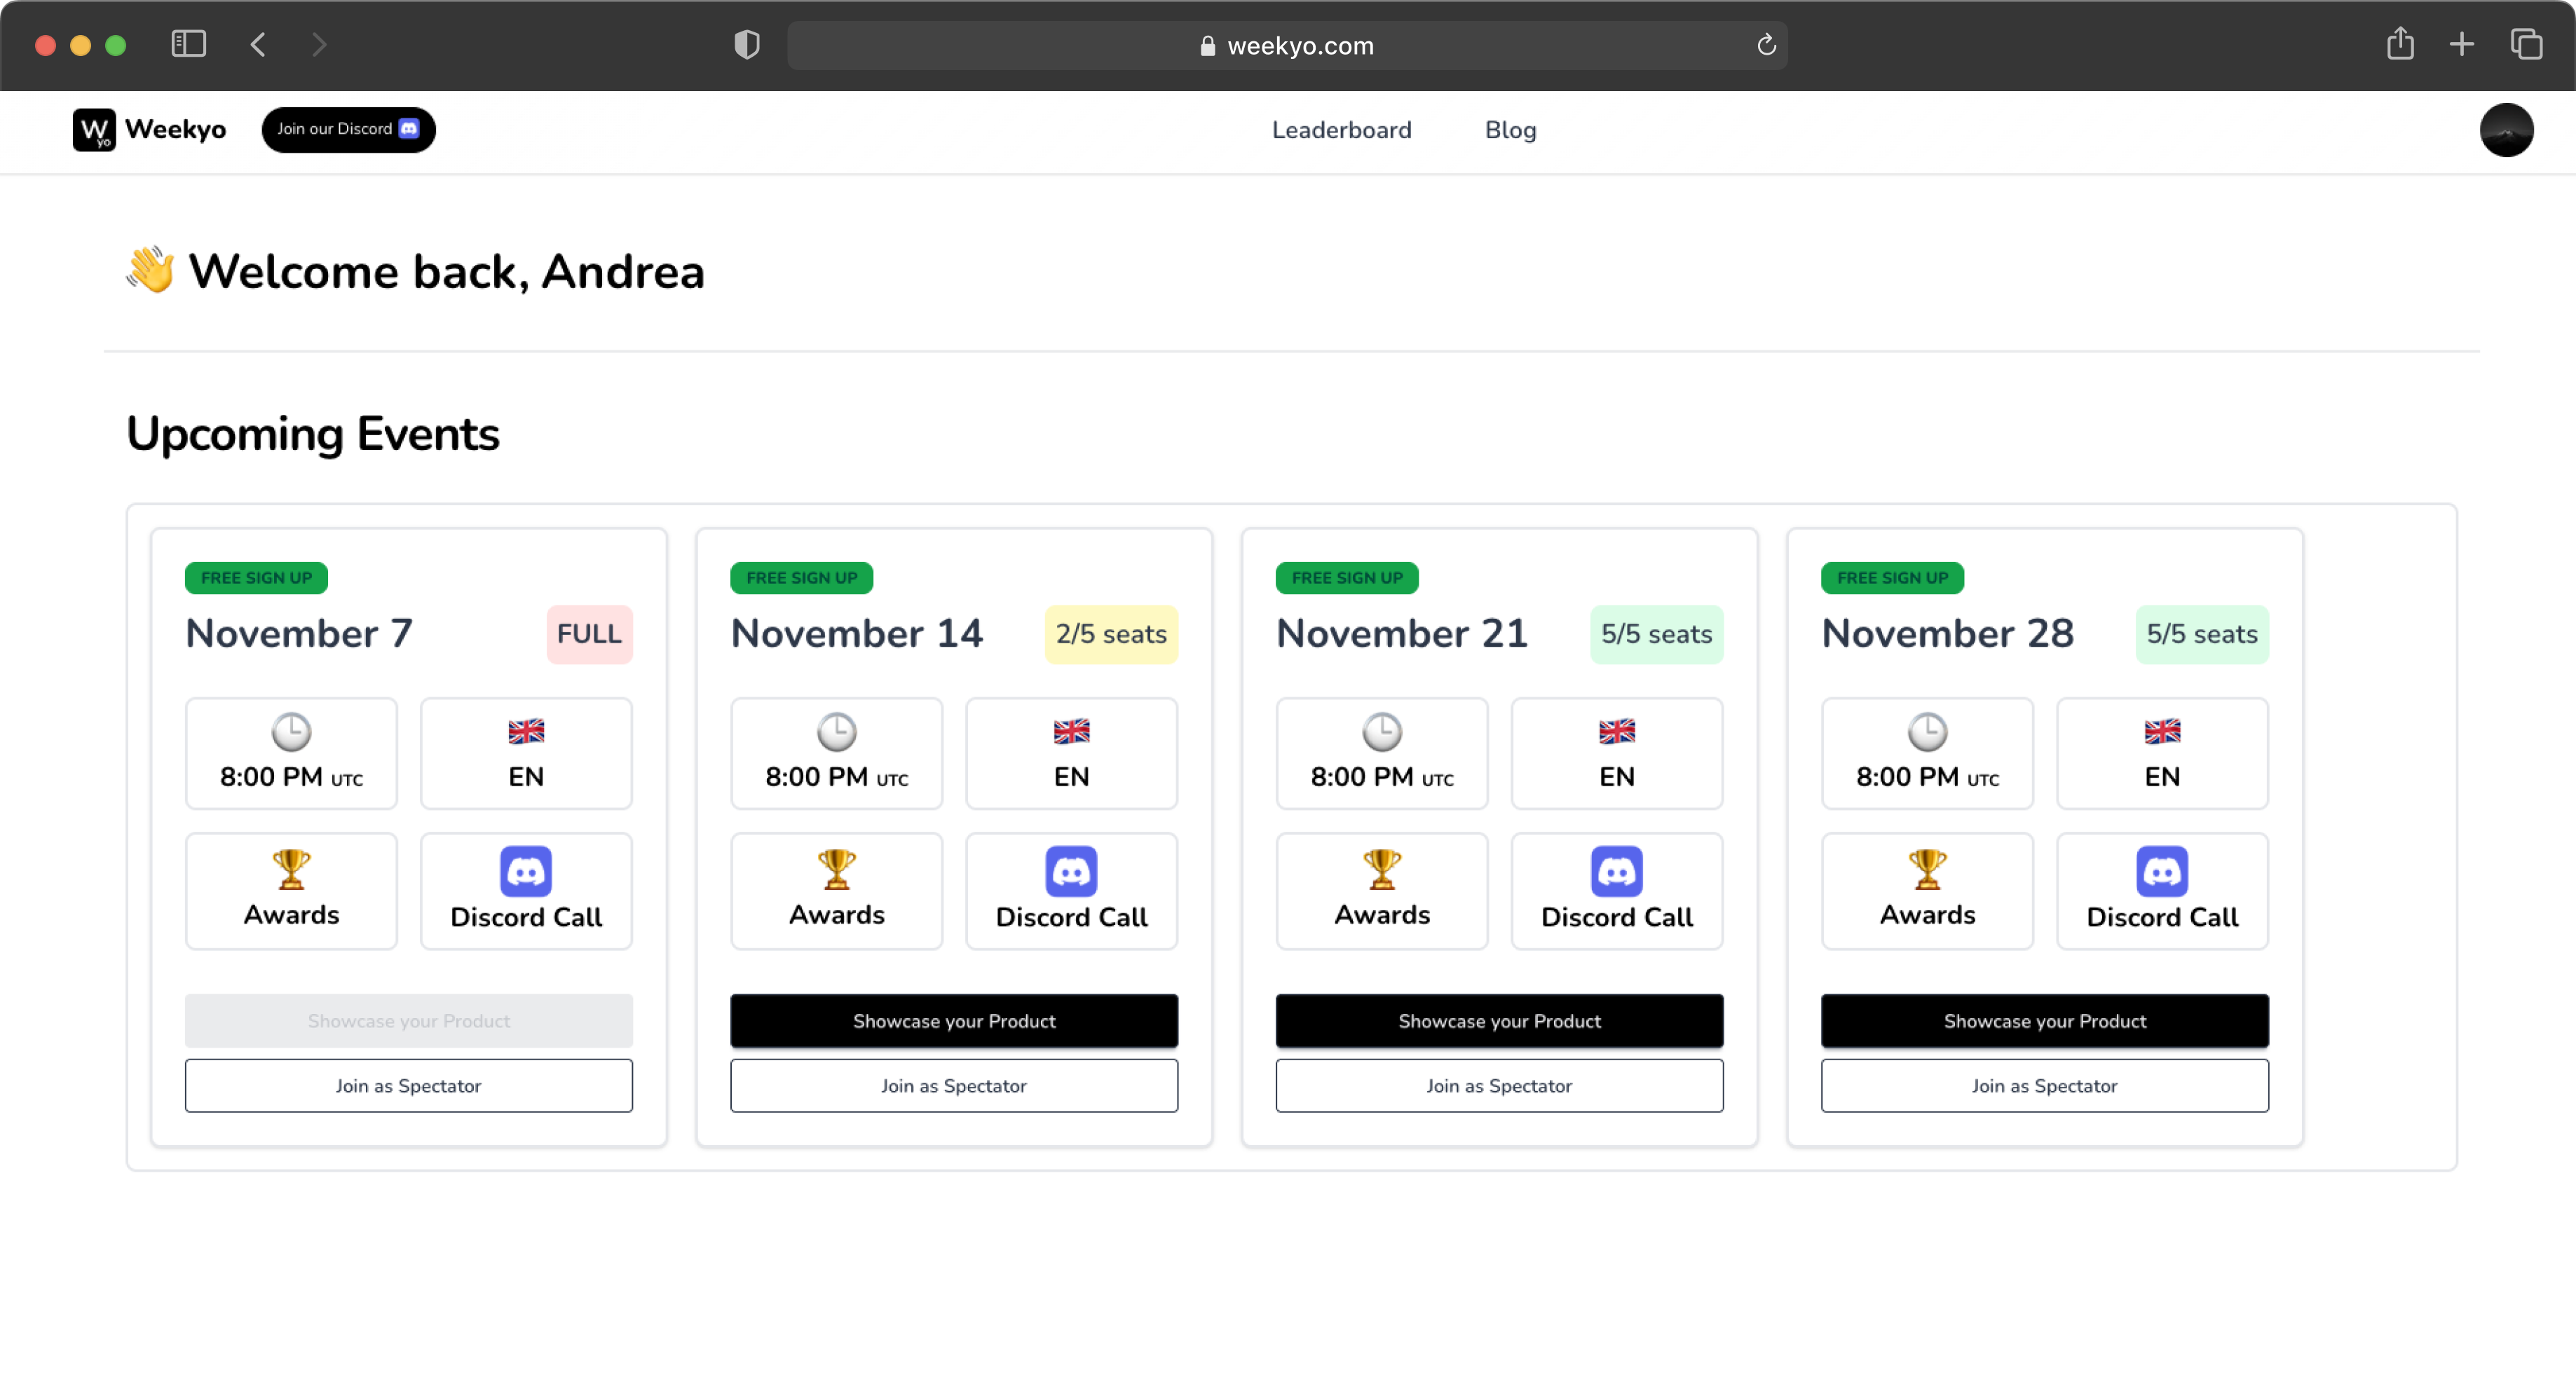Go back with the browser back arrow

click(x=258, y=45)
